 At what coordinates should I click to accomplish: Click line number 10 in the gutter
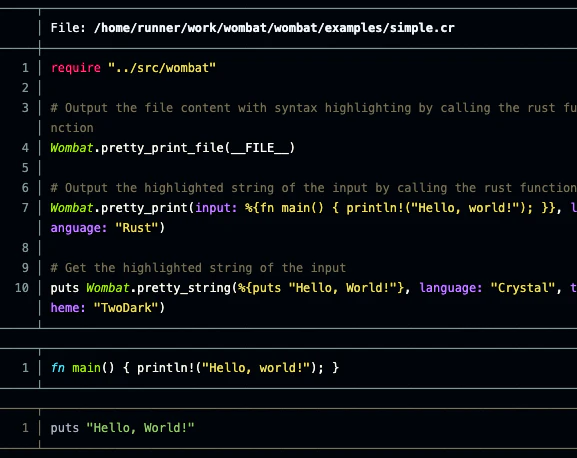click(22, 288)
